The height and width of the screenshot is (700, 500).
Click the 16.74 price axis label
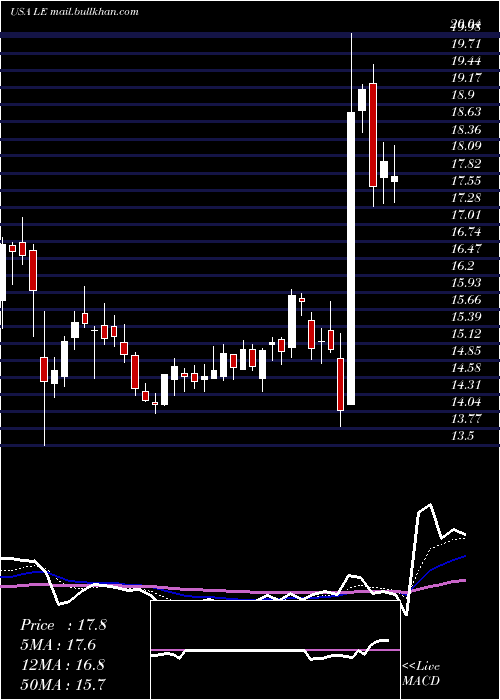467,232
